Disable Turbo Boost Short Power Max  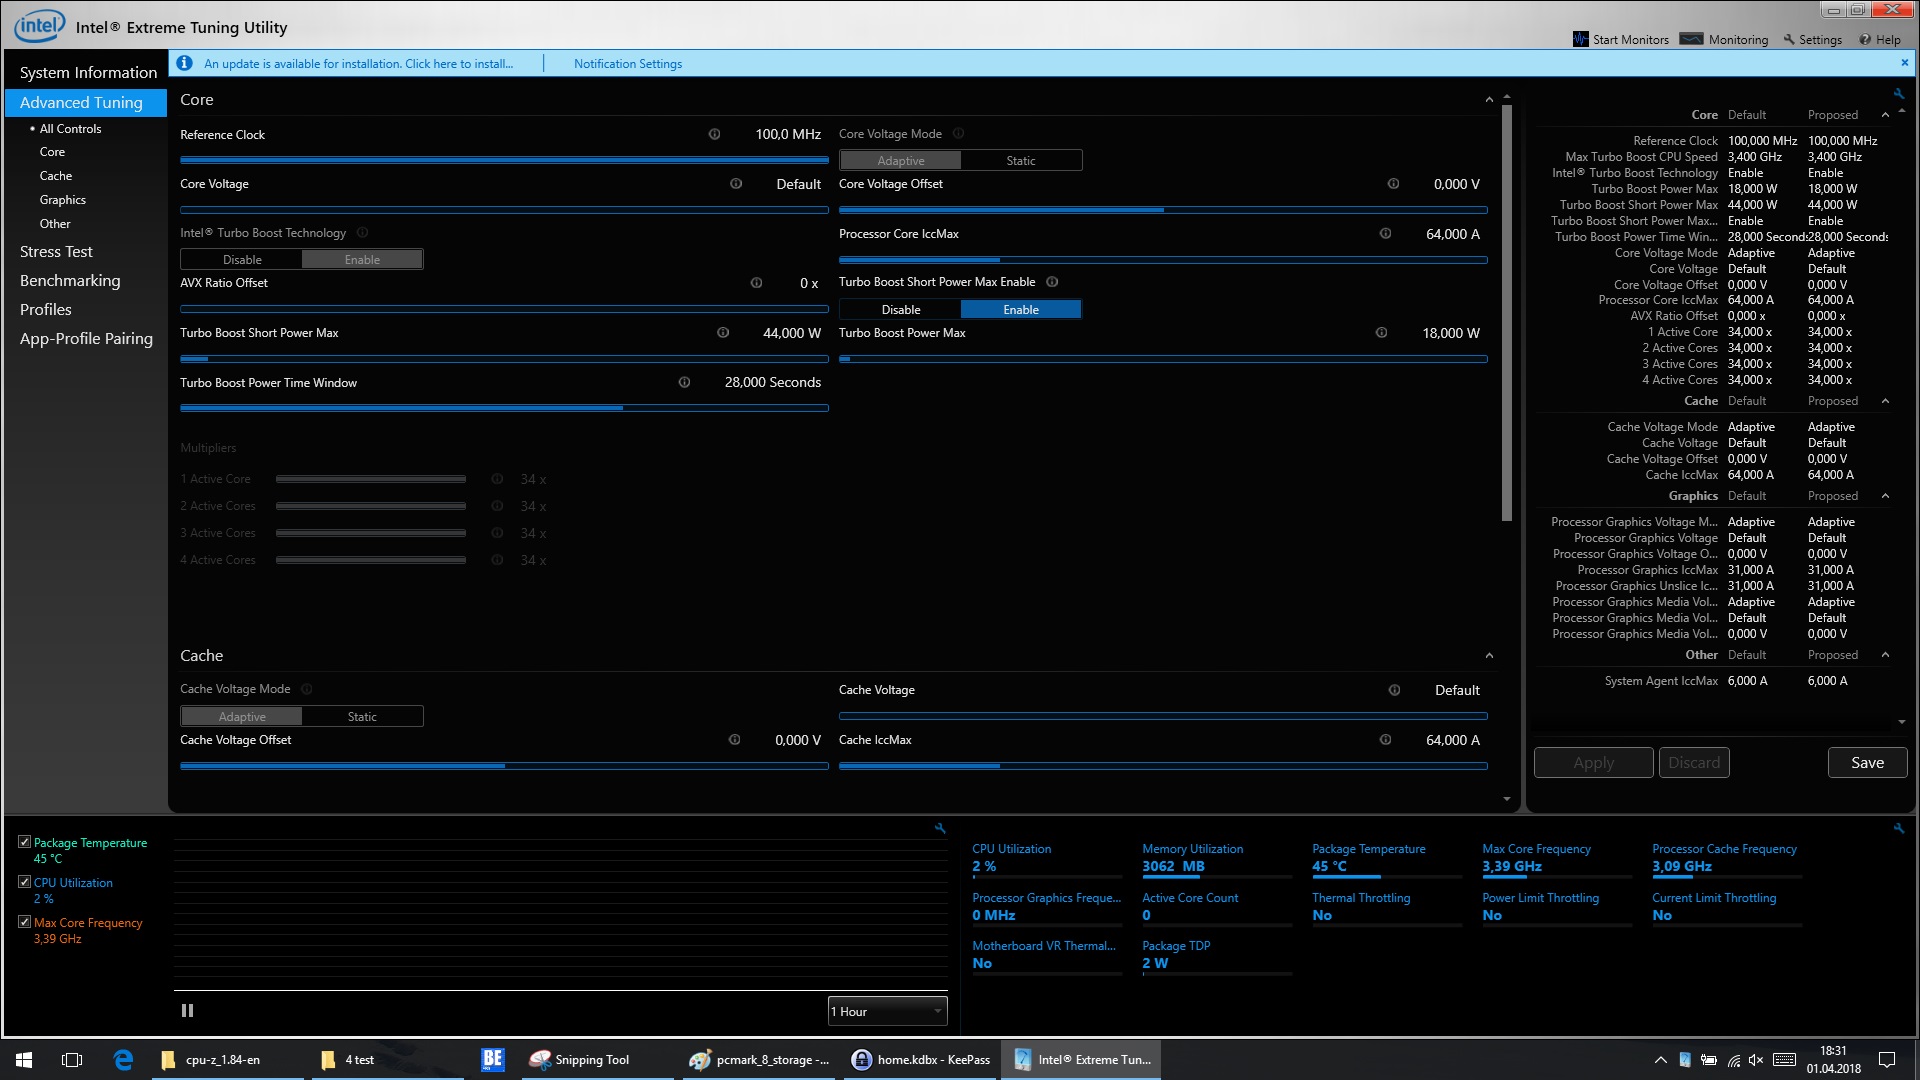coord(901,309)
